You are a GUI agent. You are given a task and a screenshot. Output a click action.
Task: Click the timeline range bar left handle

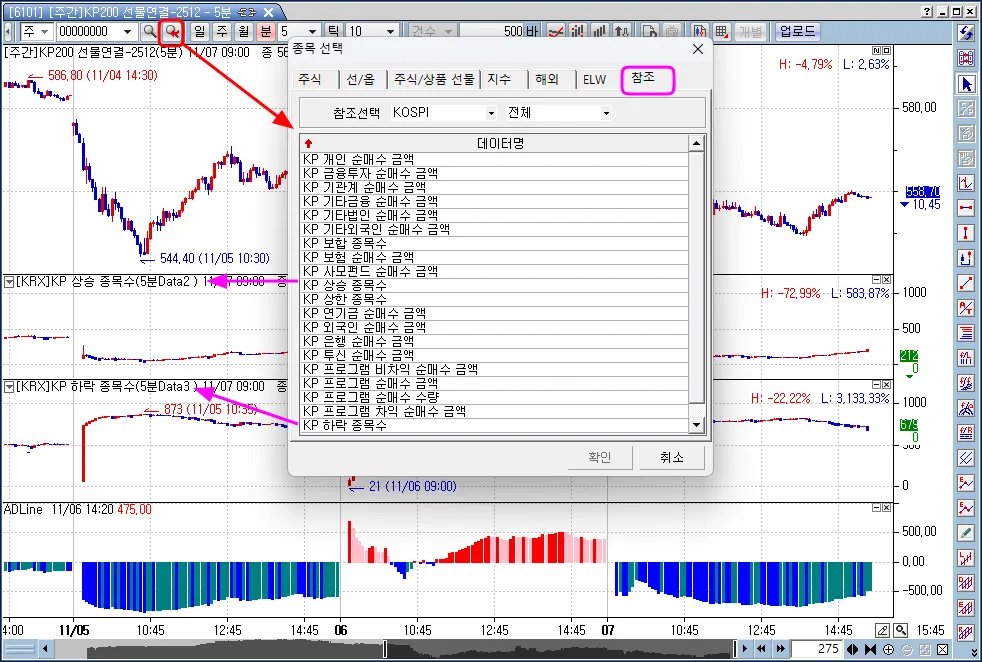385,649
